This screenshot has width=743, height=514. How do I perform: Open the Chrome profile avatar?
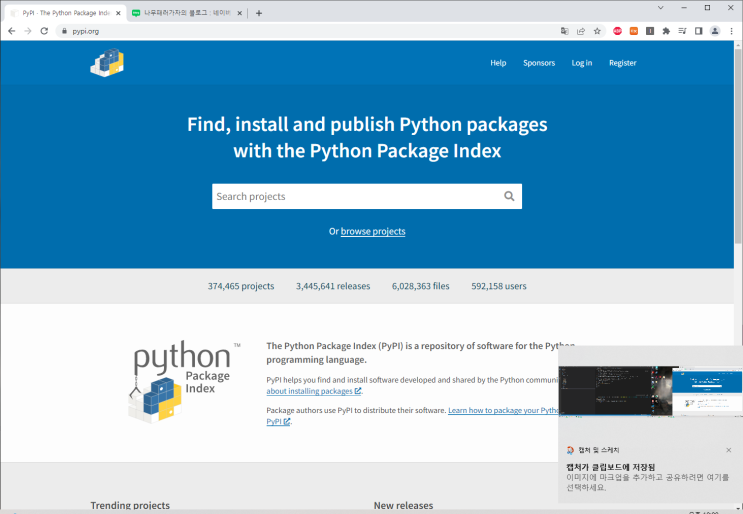click(715, 31)
